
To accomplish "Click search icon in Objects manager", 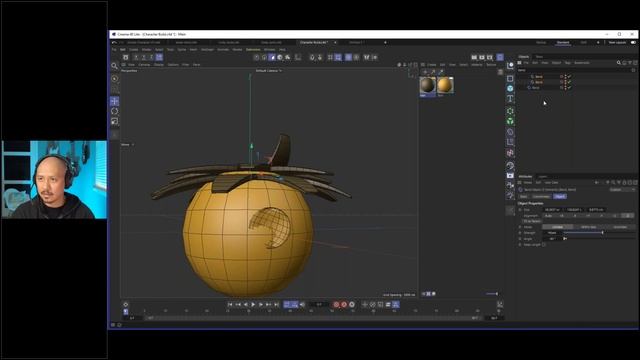I will 619,63.
